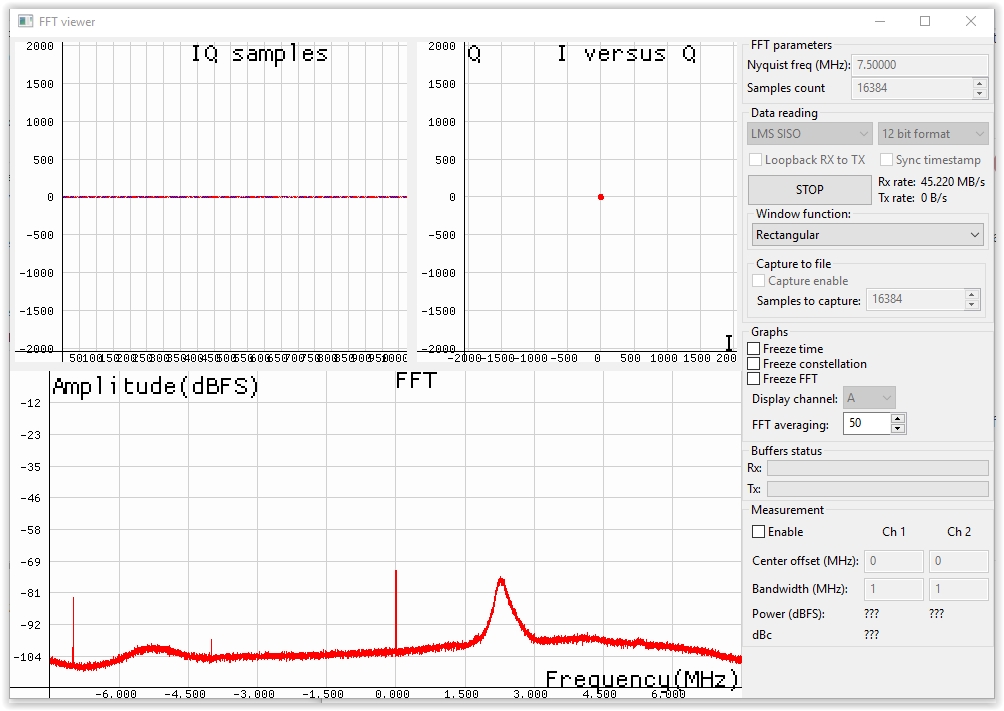This screenshot has width=1004, height=711.
Task: Decrease FFT averaging with the down arrow
Action: pos(898,429)
